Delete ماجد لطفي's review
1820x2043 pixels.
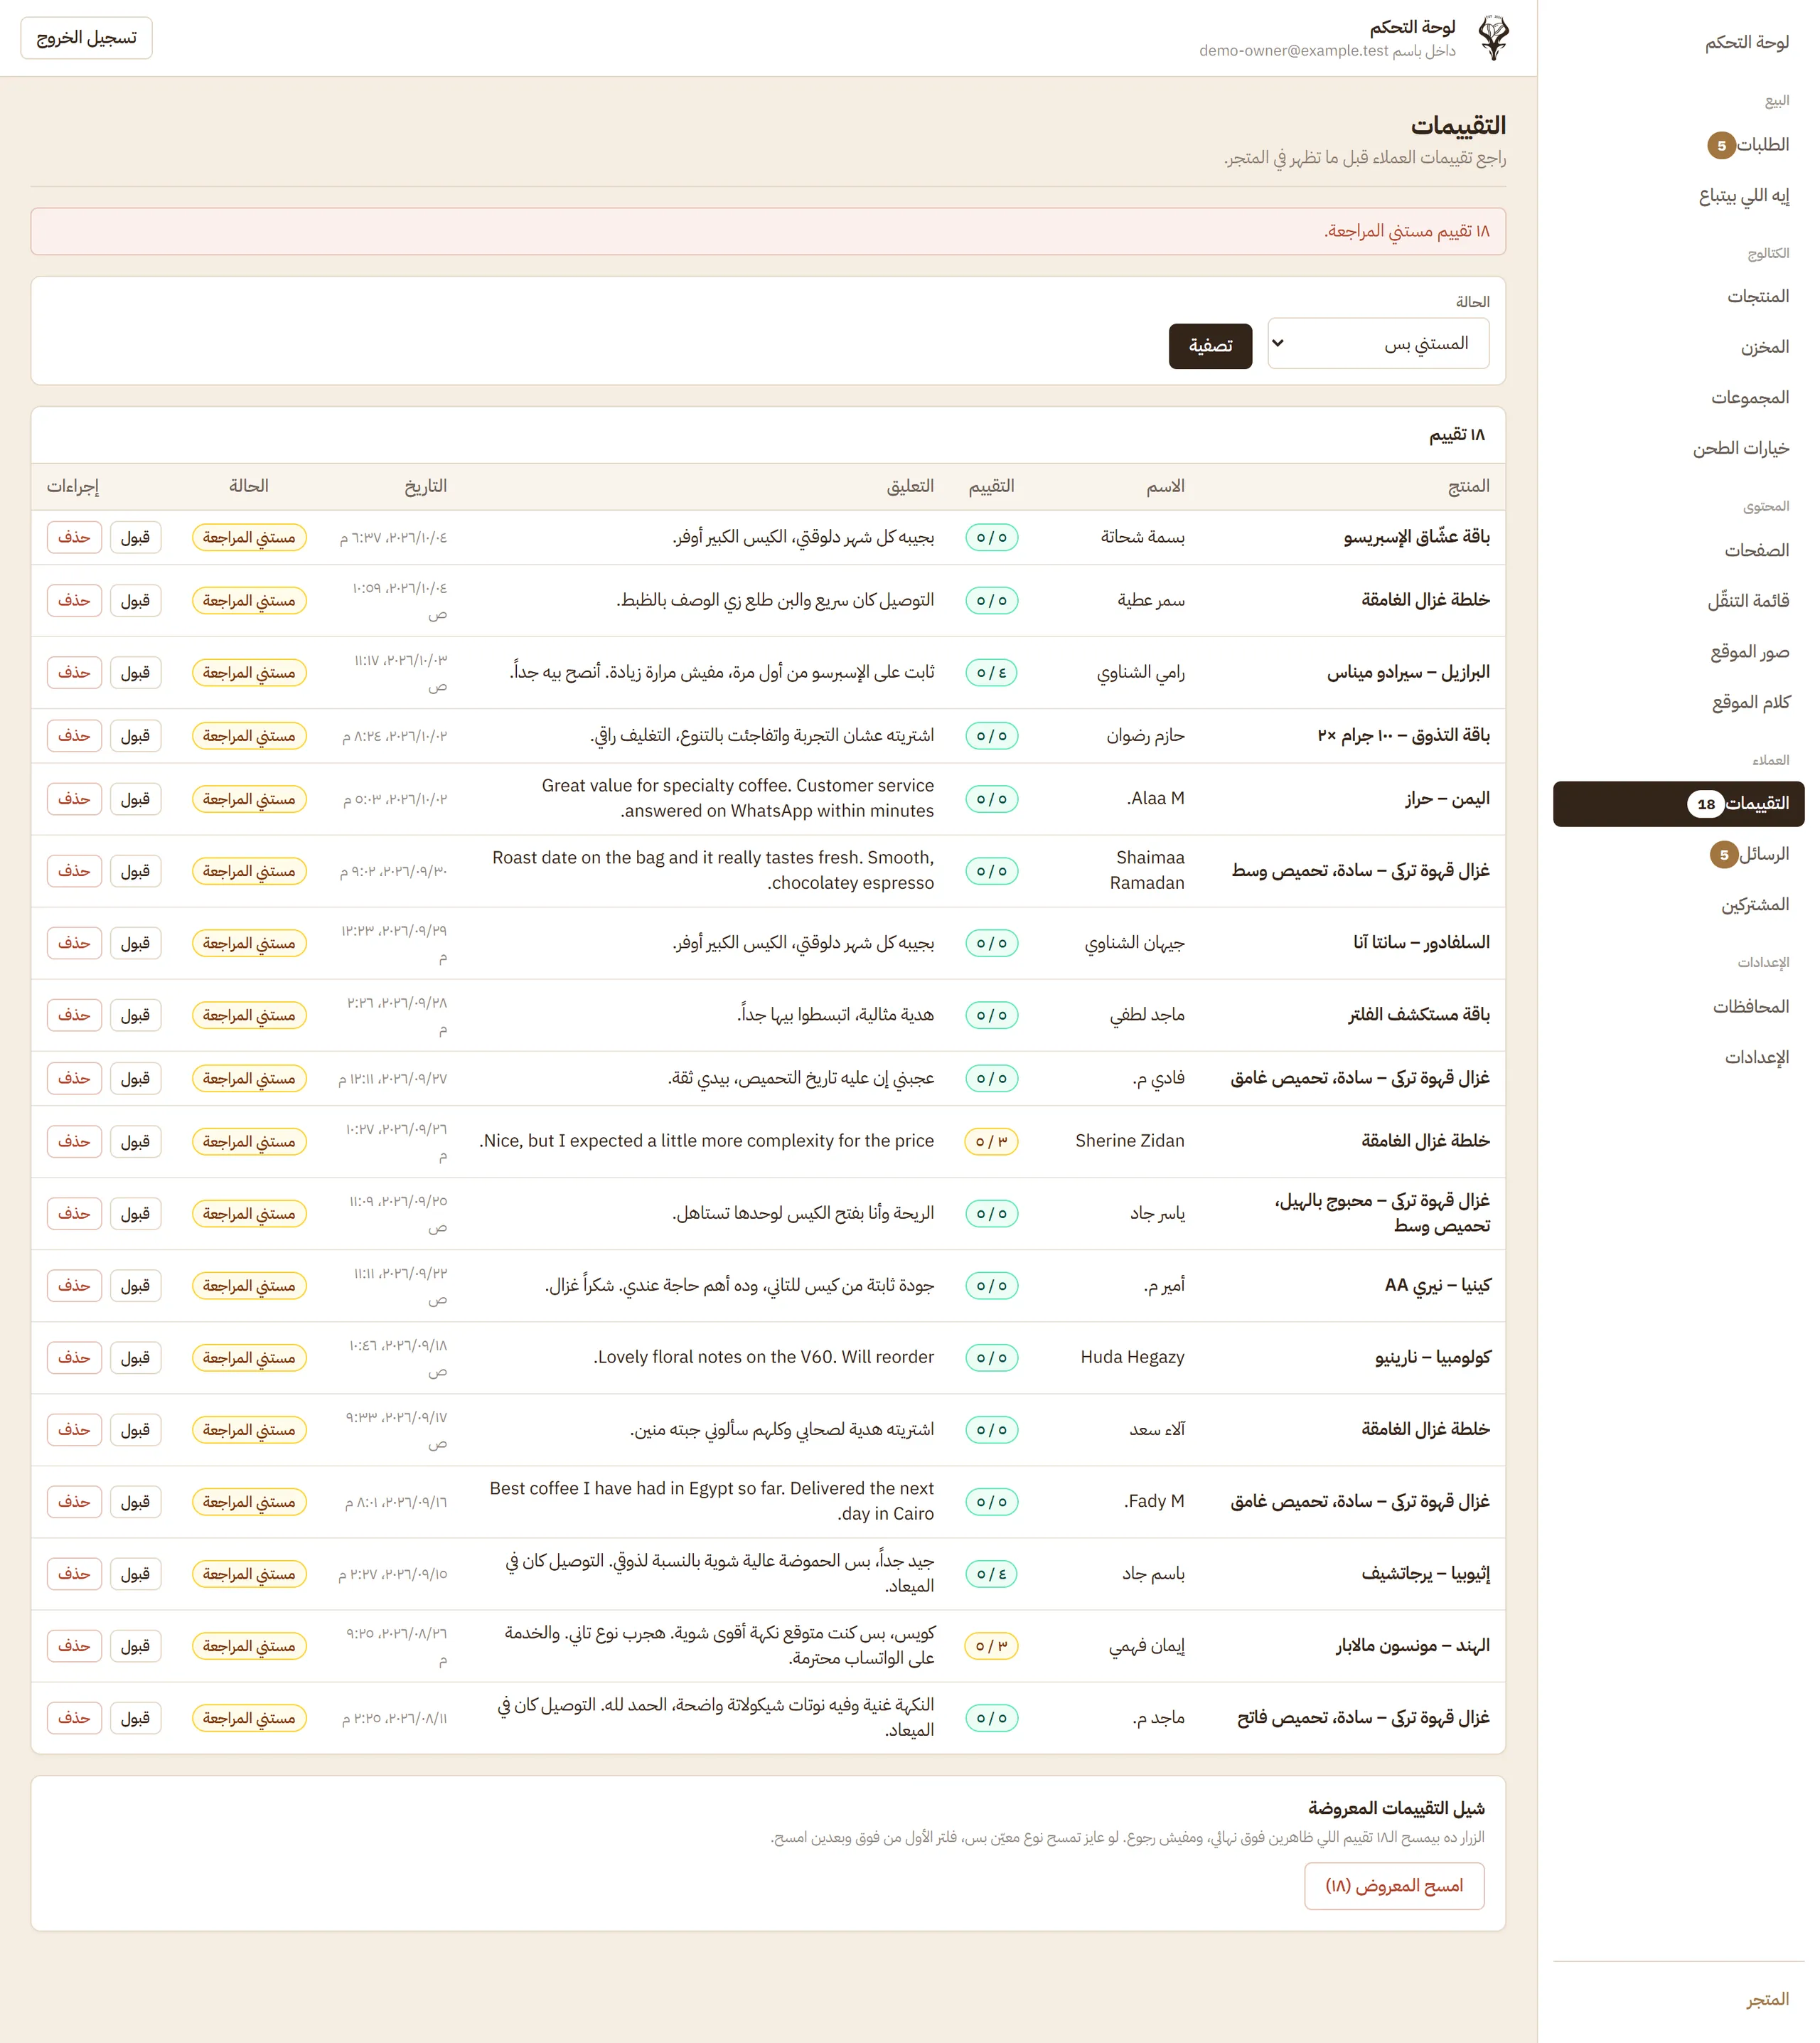coord(74,1015)
